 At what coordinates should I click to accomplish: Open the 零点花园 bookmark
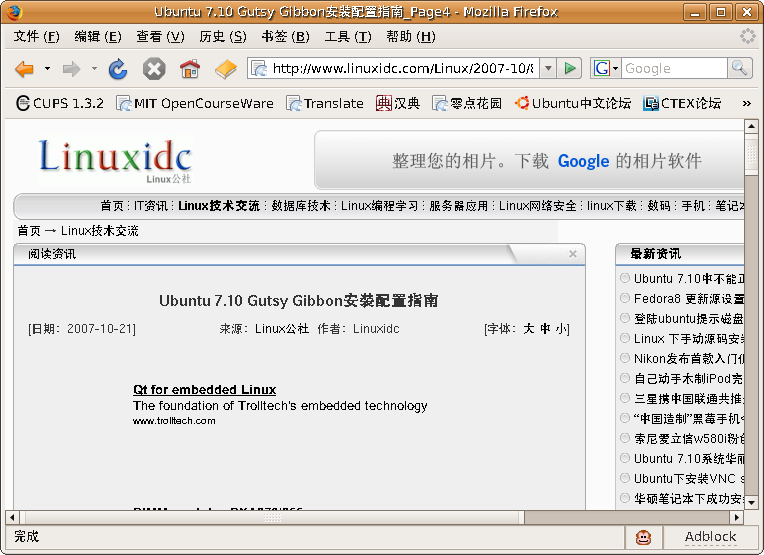pos(467,103)
